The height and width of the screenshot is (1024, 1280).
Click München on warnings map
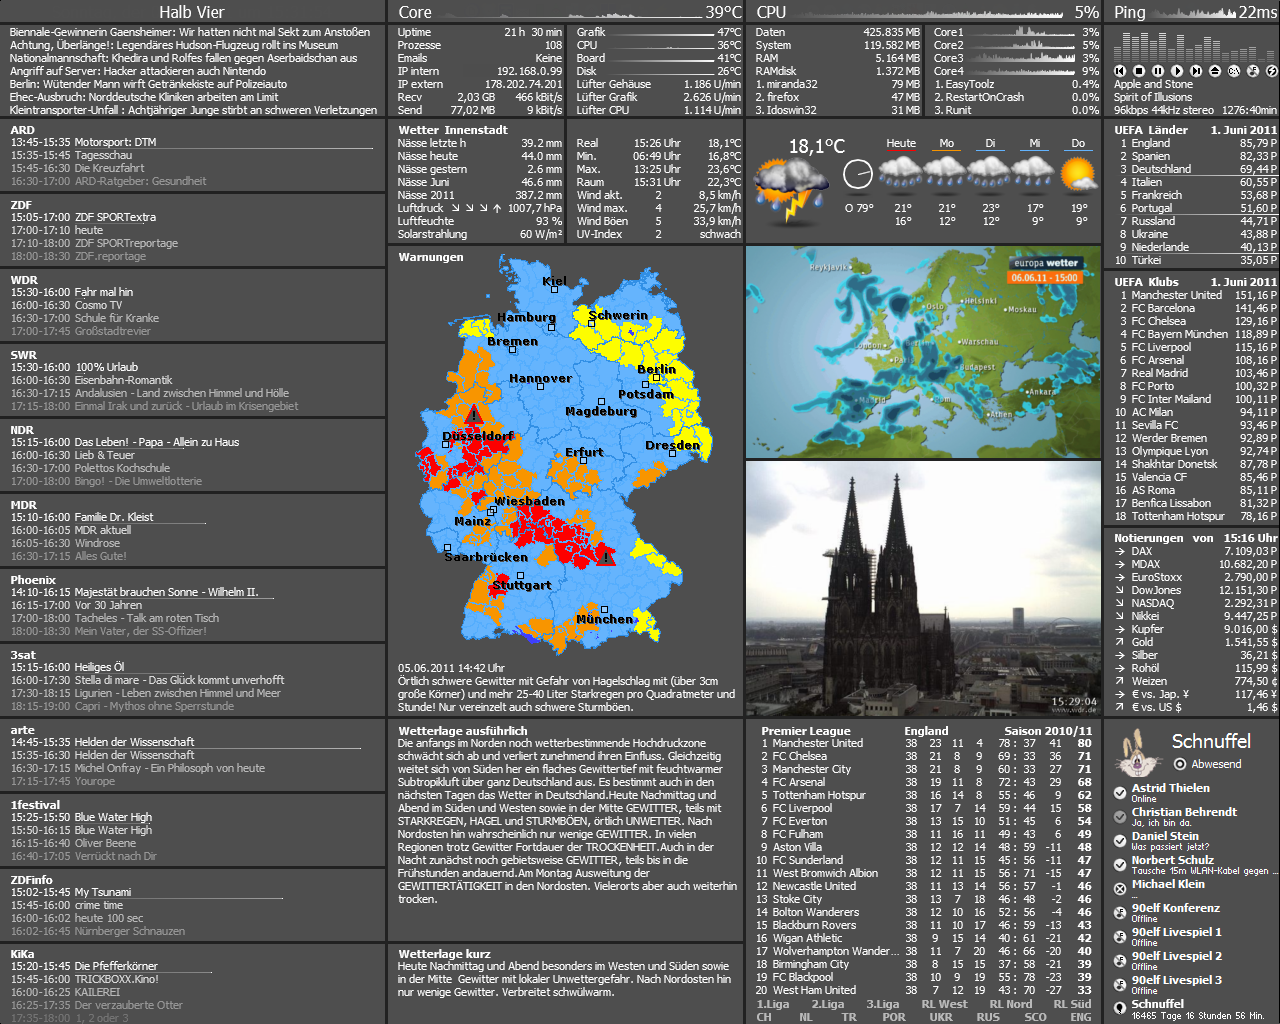point(604,619)
